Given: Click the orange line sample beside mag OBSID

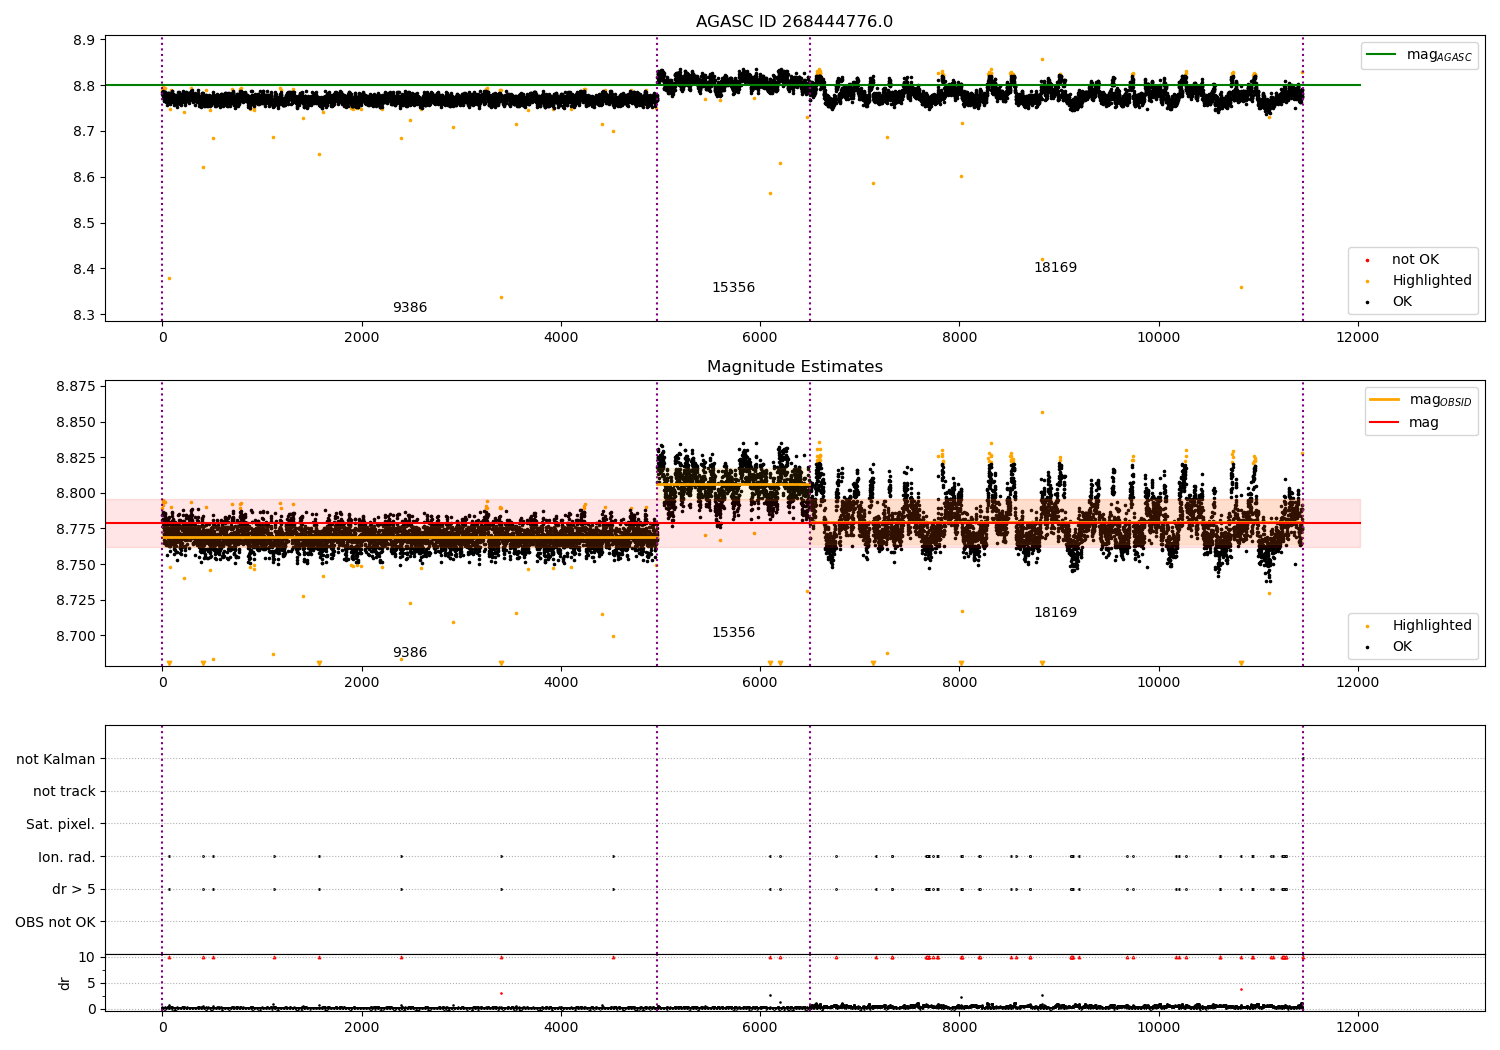Looking at the screenshot, I should pos(1385,400).
